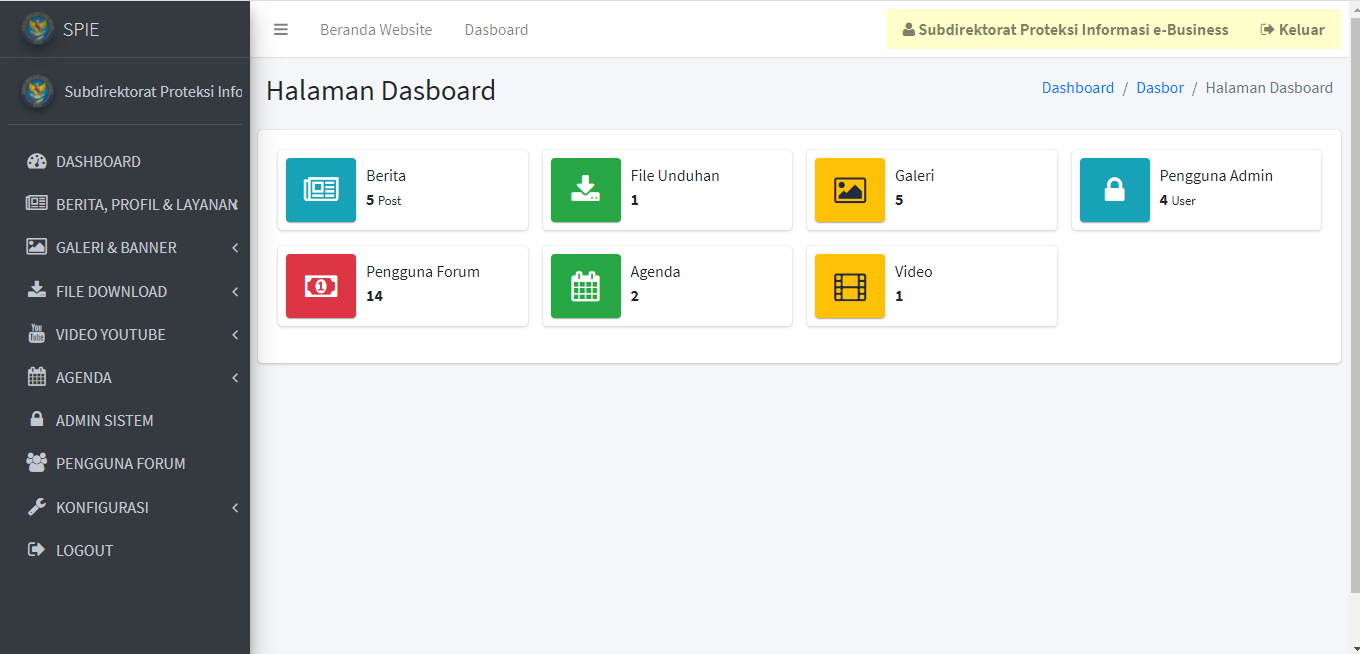
Task: Click the newspaper icon on Berita card
Action: [x=320, y=190]
